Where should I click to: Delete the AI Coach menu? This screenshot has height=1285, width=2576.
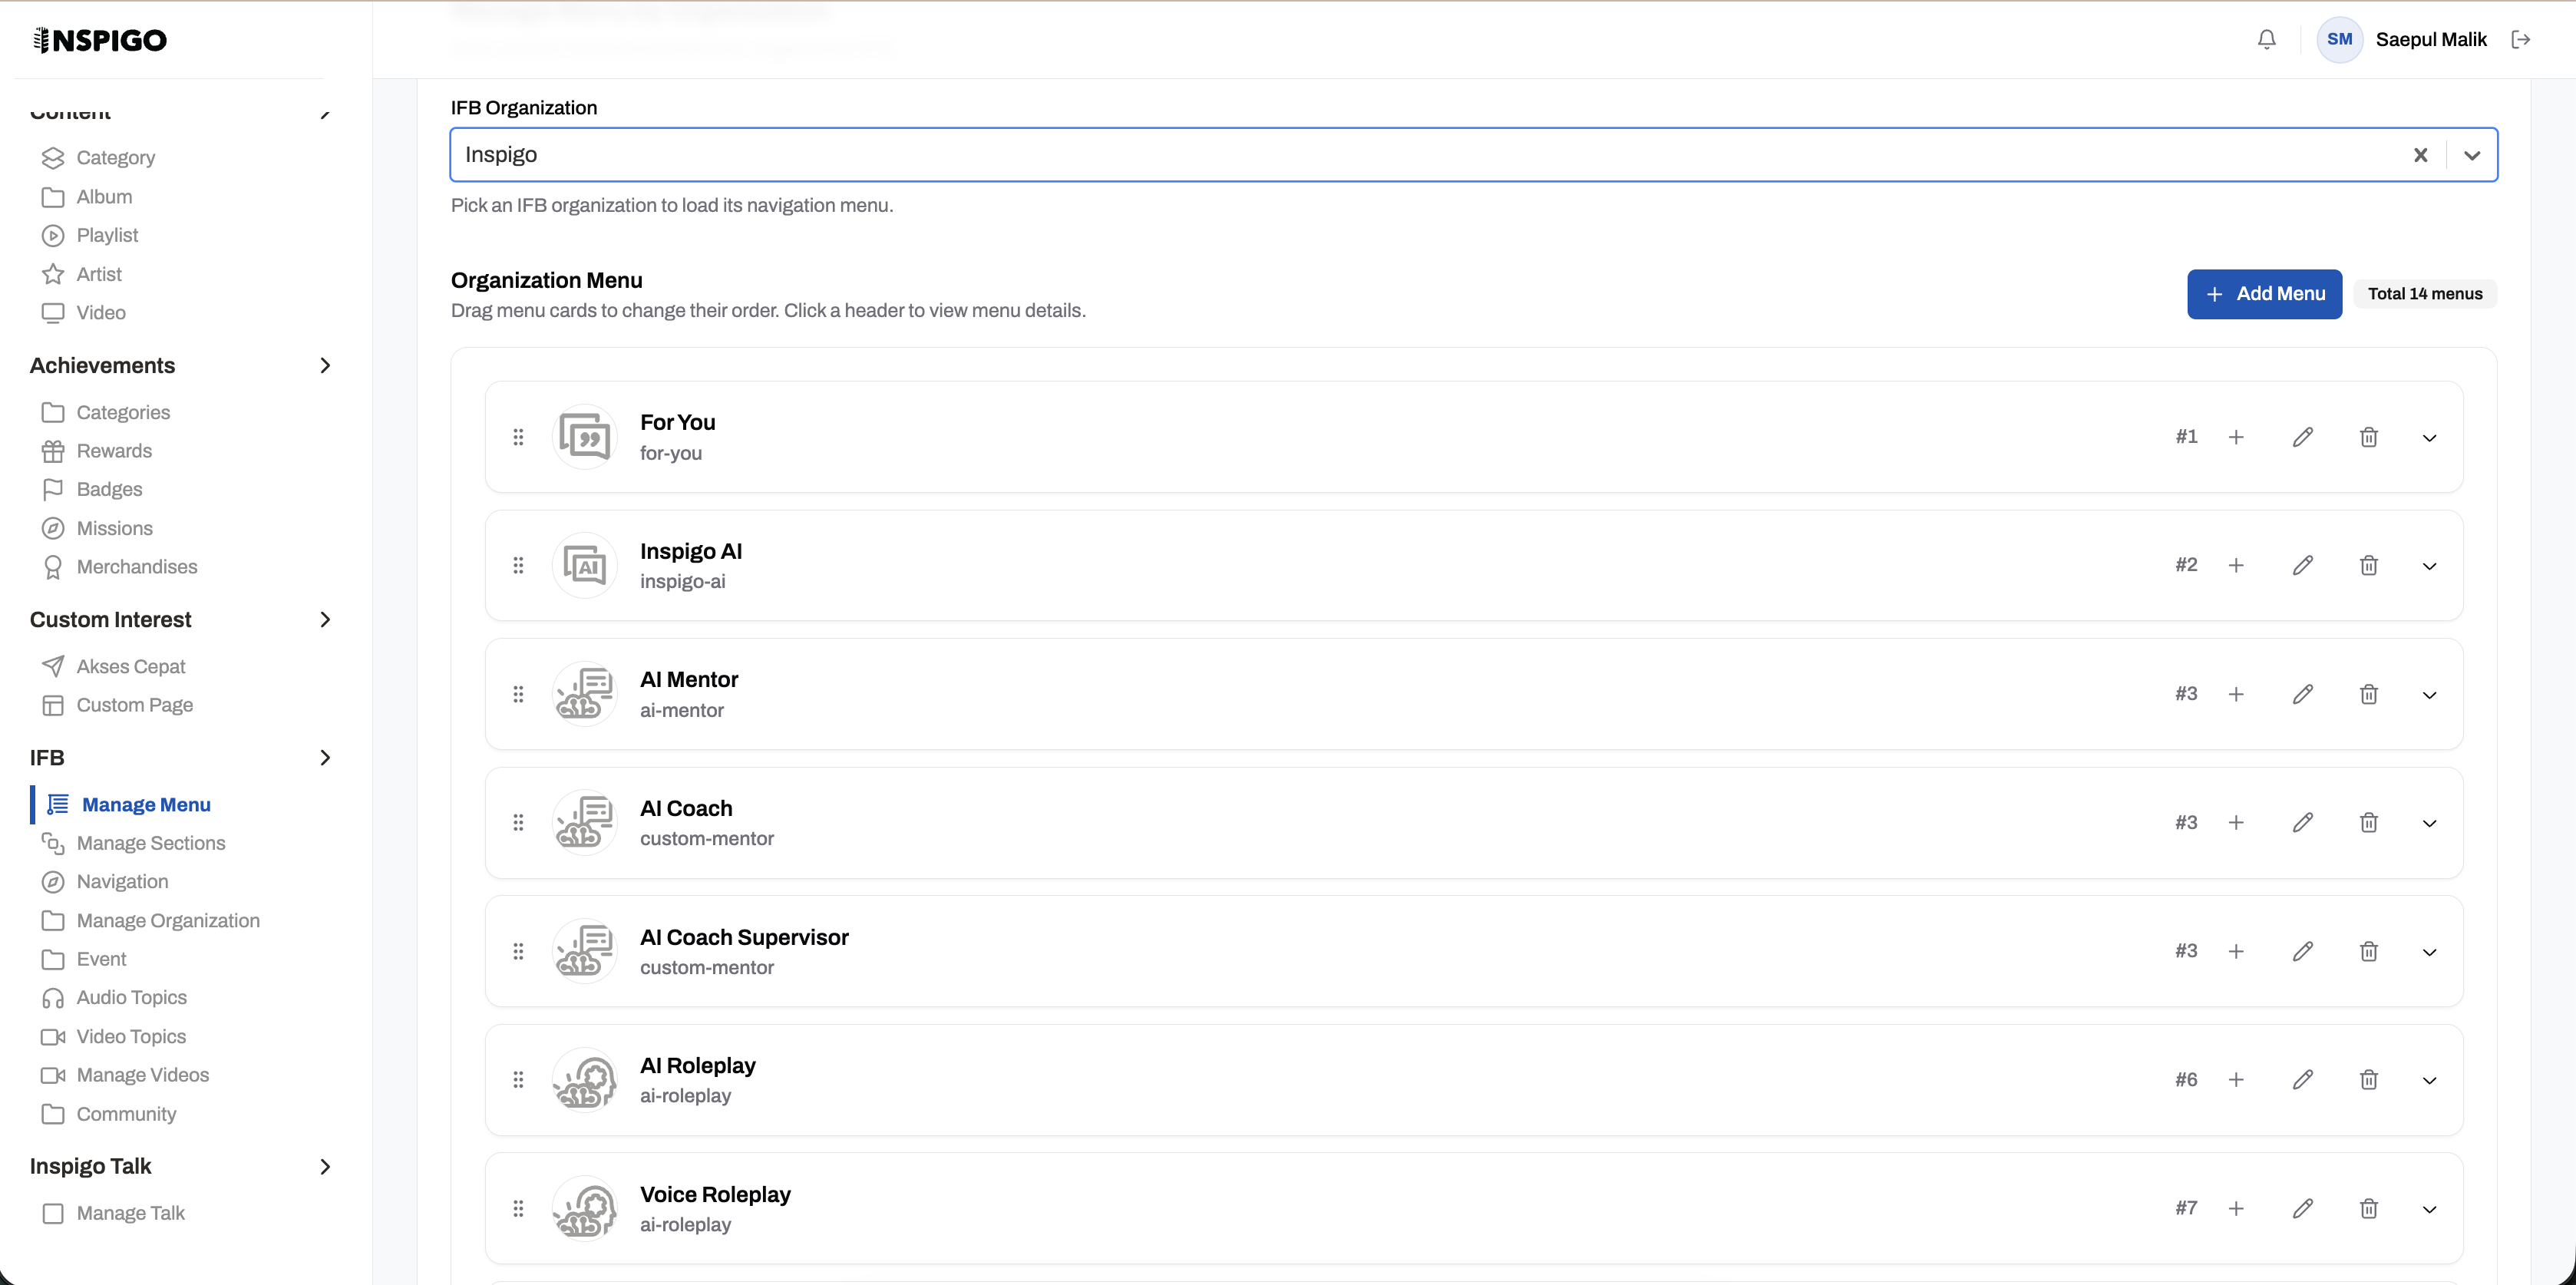click(2368, 823)
